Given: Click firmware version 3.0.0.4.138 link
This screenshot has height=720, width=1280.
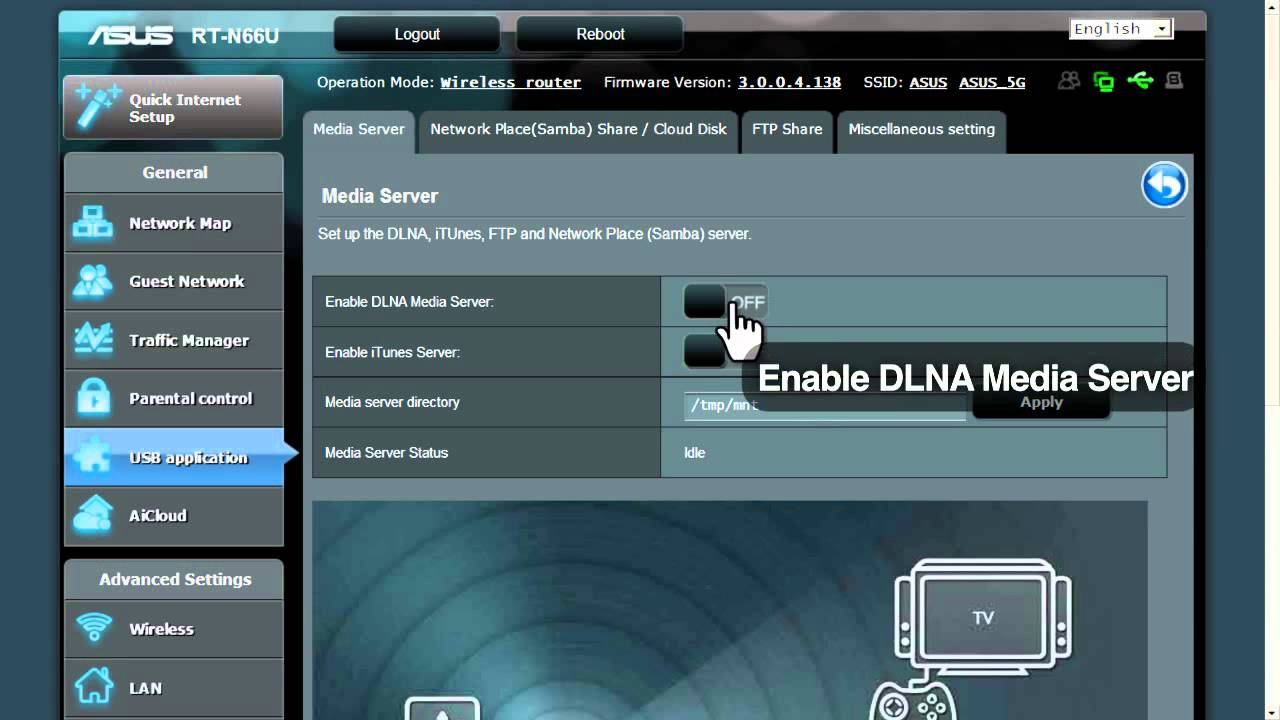Looking at the screenshot, I should (789, 82).
